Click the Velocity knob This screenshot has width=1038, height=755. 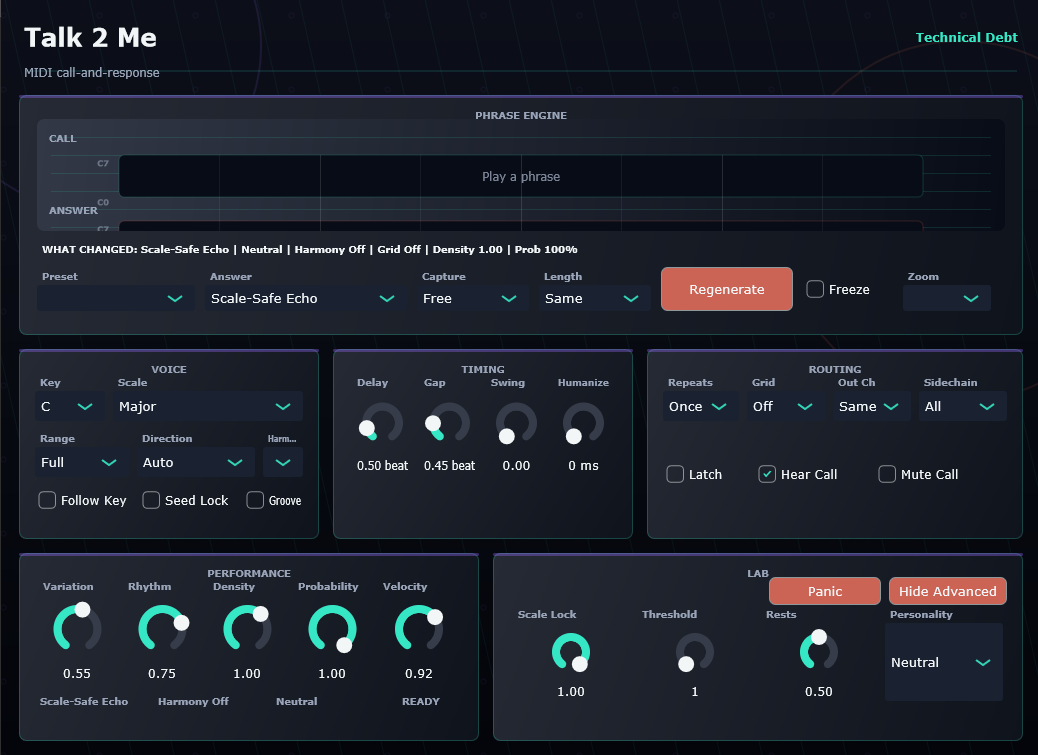[x=418, y=629]
